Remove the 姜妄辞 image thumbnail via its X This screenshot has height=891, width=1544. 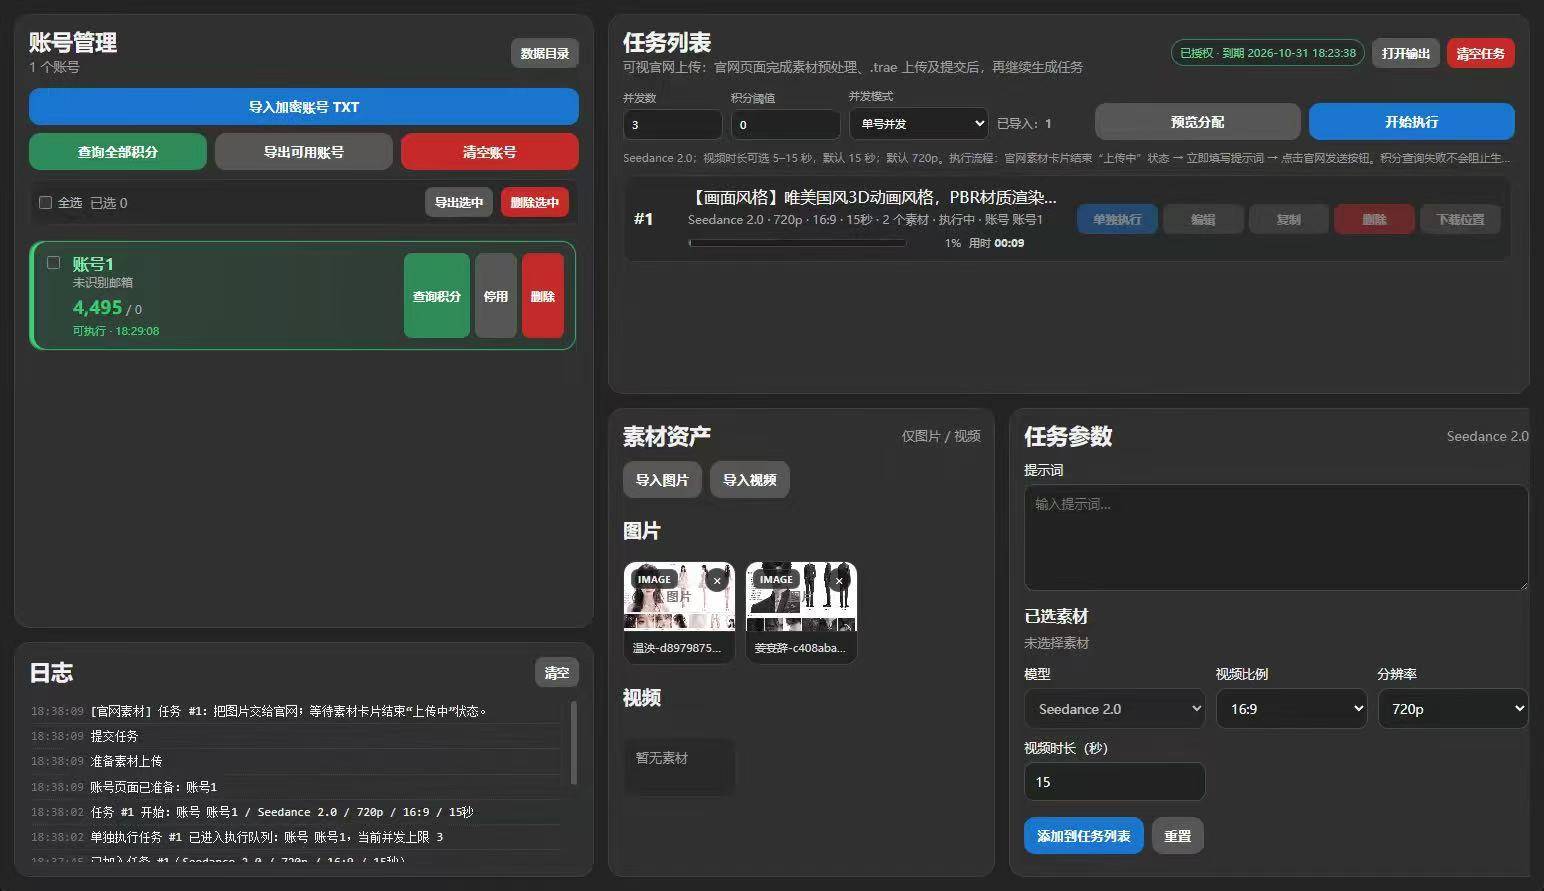(839, 580)
